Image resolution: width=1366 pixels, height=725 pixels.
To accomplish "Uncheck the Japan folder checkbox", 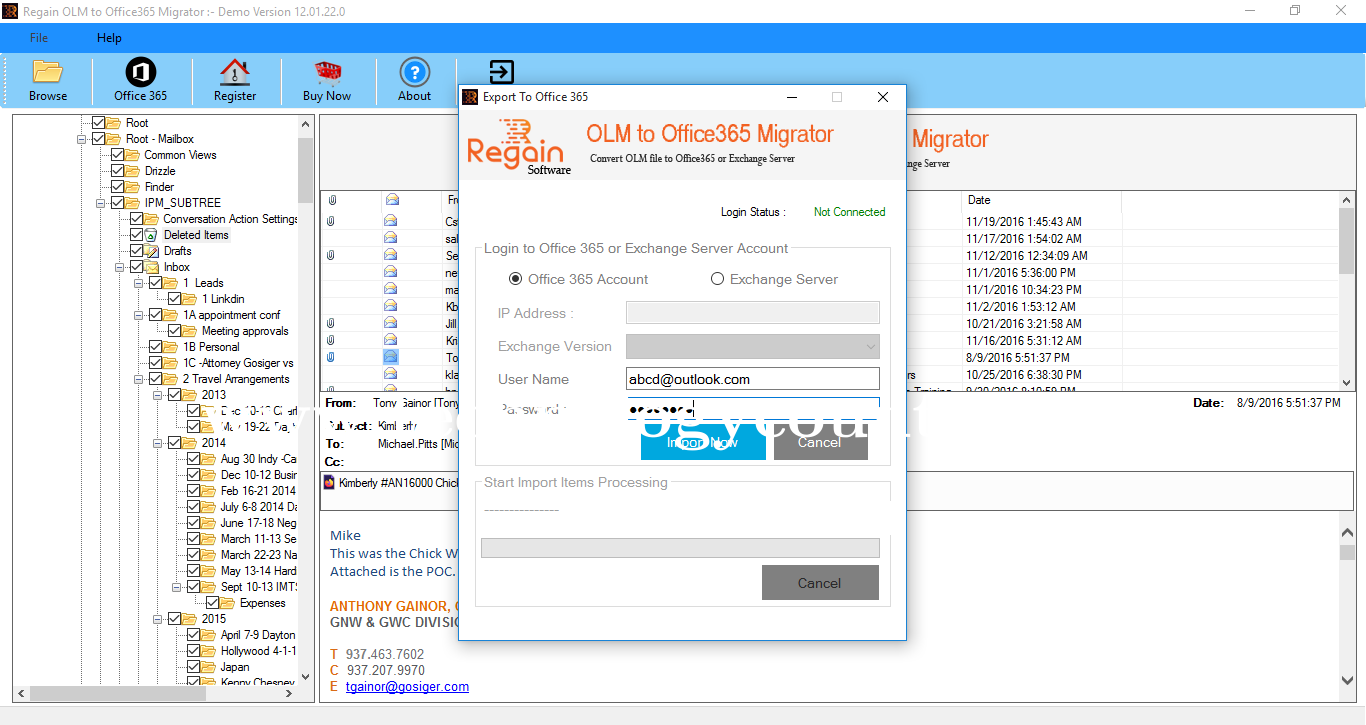I will coord(194,667).
